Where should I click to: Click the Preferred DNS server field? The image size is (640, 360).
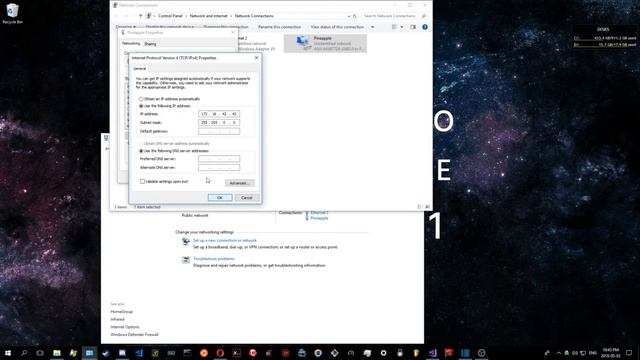point(219,159)
